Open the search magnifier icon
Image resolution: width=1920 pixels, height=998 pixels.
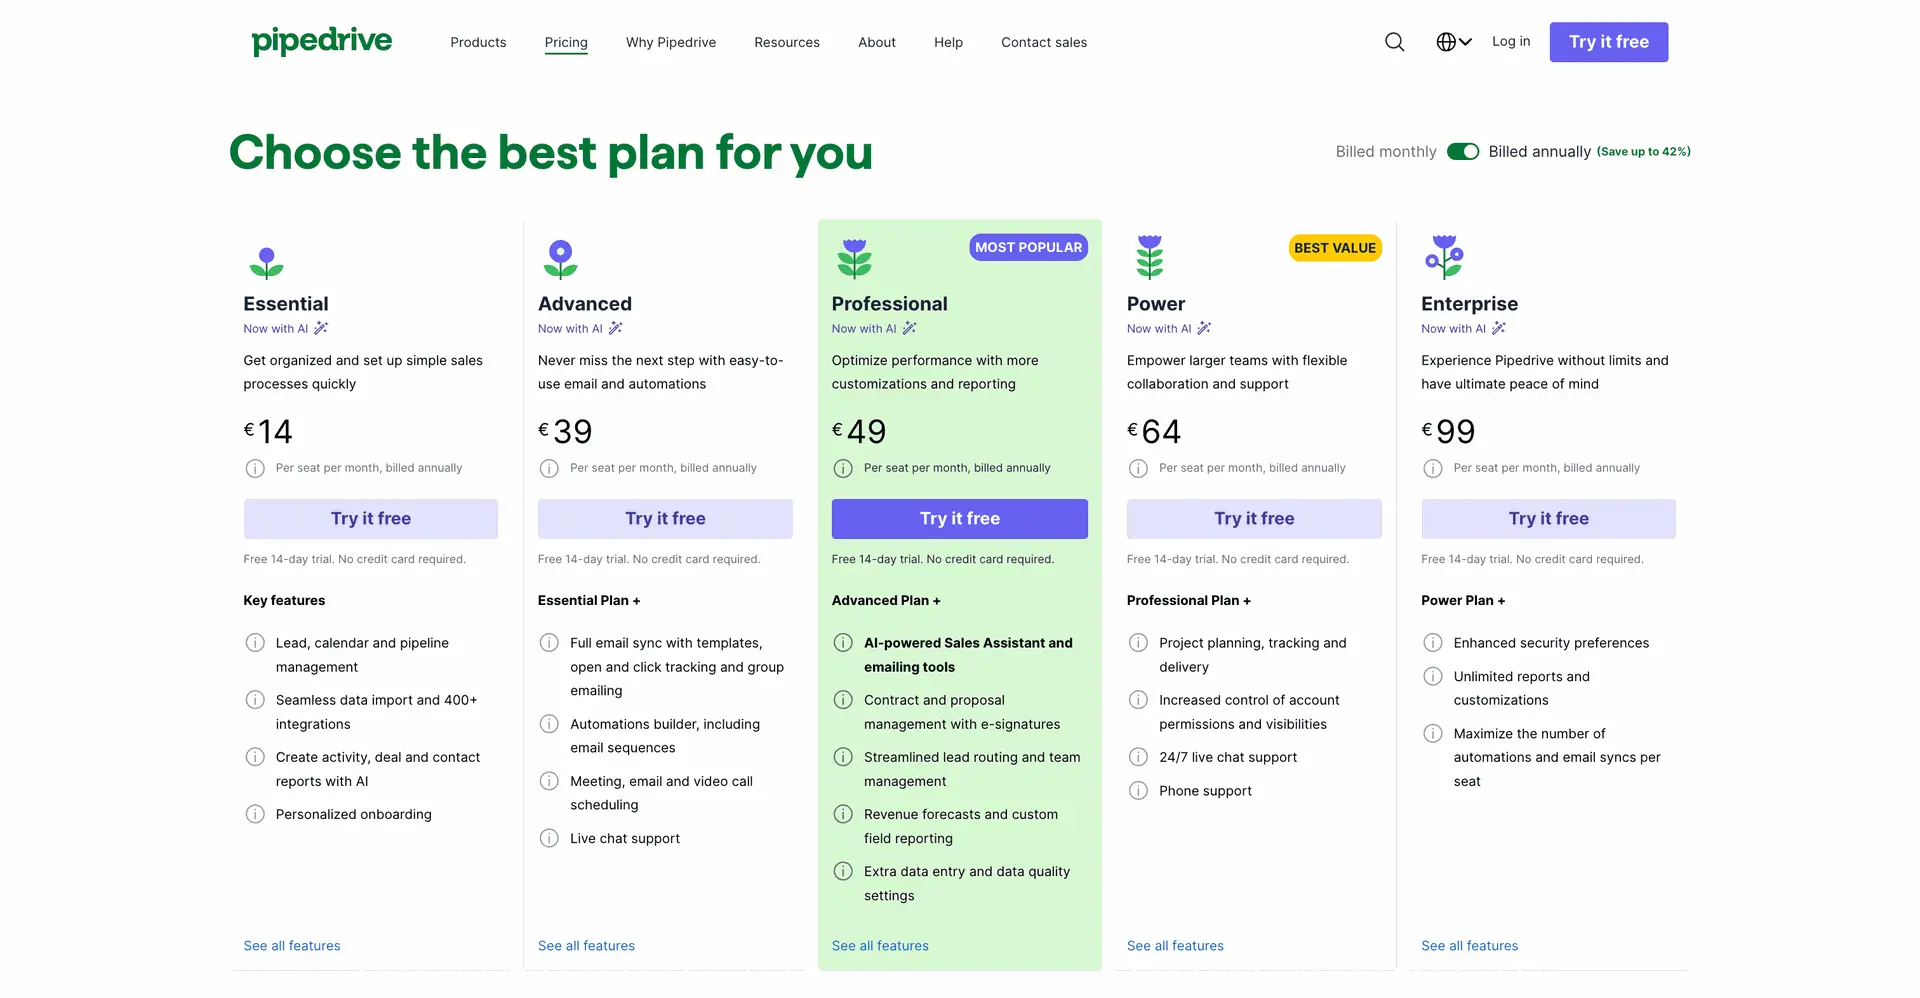point(1394,42)
